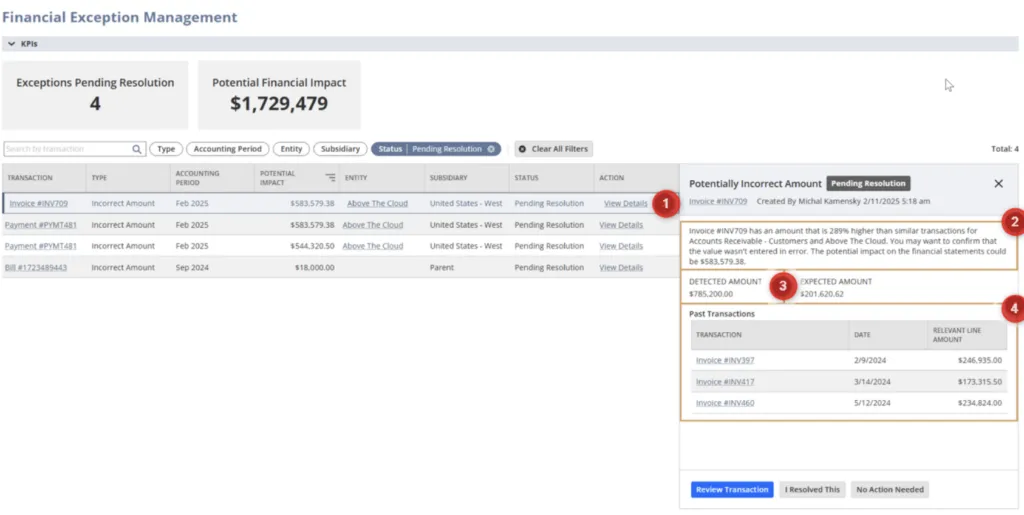The height and width of the screenshot is (515, 1024).
Task: Open past transaction Invoice #INV460
Action: [x=725, y=403]
